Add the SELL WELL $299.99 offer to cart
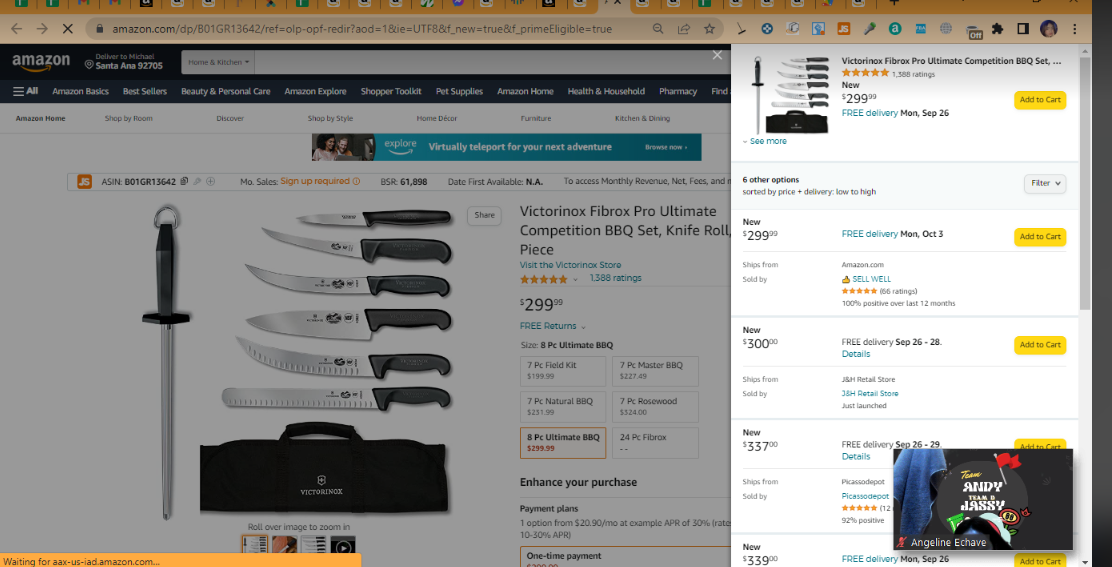The width and height of the screenshot is (1112, 567). (1040, 237)
